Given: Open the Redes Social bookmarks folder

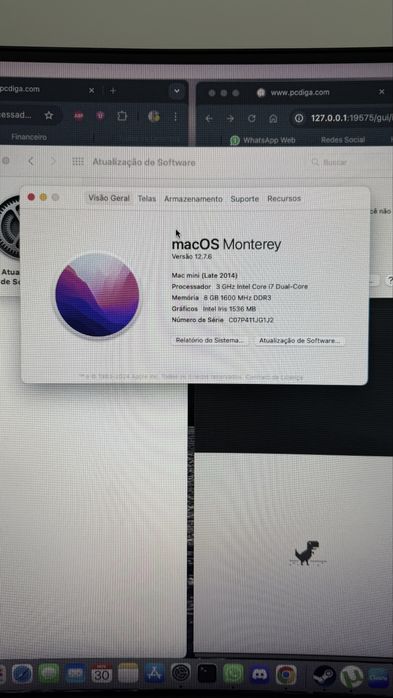Looking at the screenshot, I should [x=343, y=140].
